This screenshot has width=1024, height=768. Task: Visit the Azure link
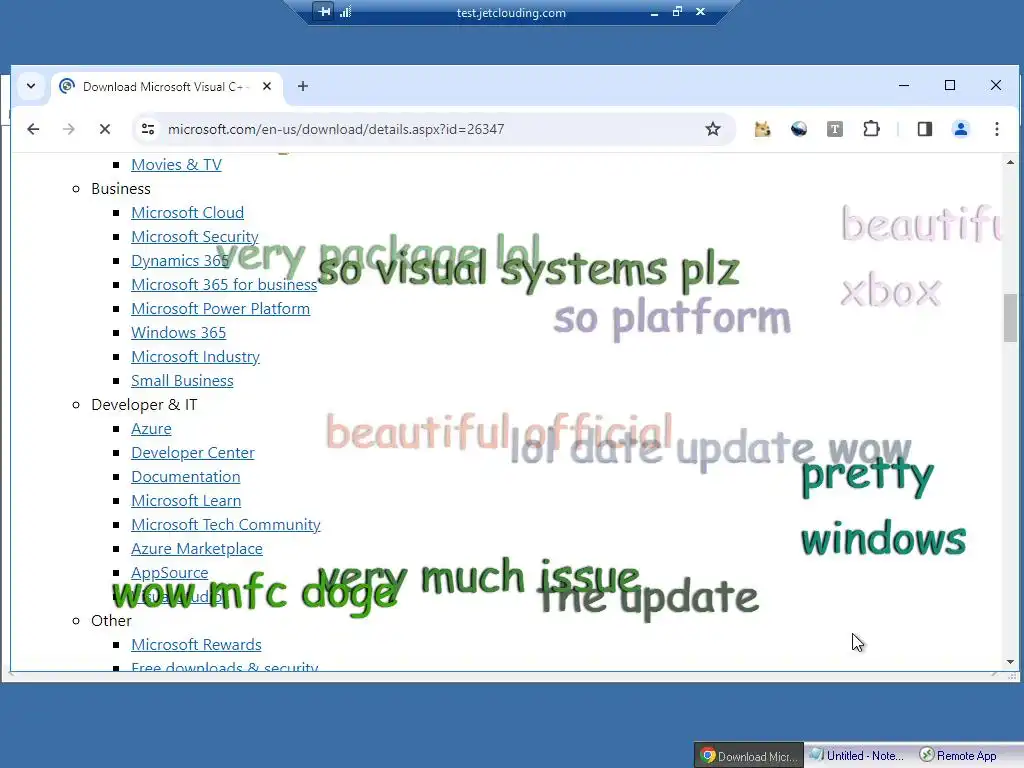tap(152, 429)
